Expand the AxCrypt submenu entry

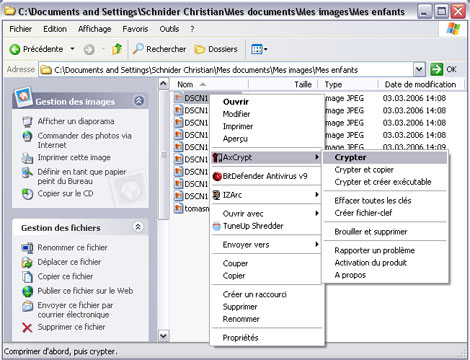point(267,157)
